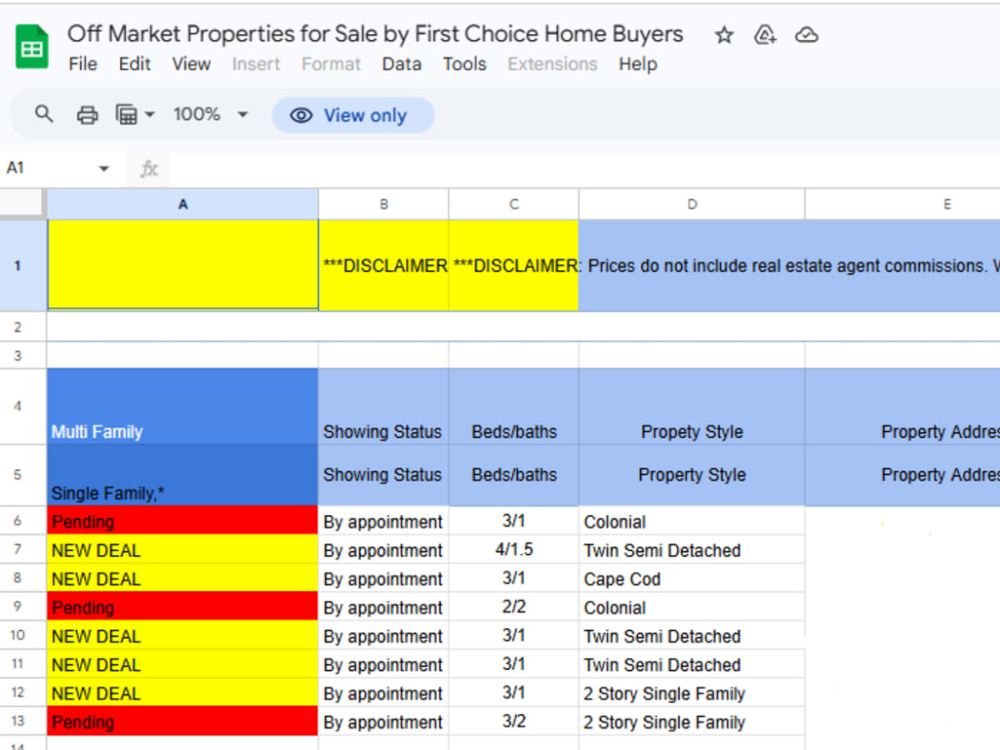1000x750 pixels.
Task: Expand the A1 name box dropdown
Action: coord(103,168)
